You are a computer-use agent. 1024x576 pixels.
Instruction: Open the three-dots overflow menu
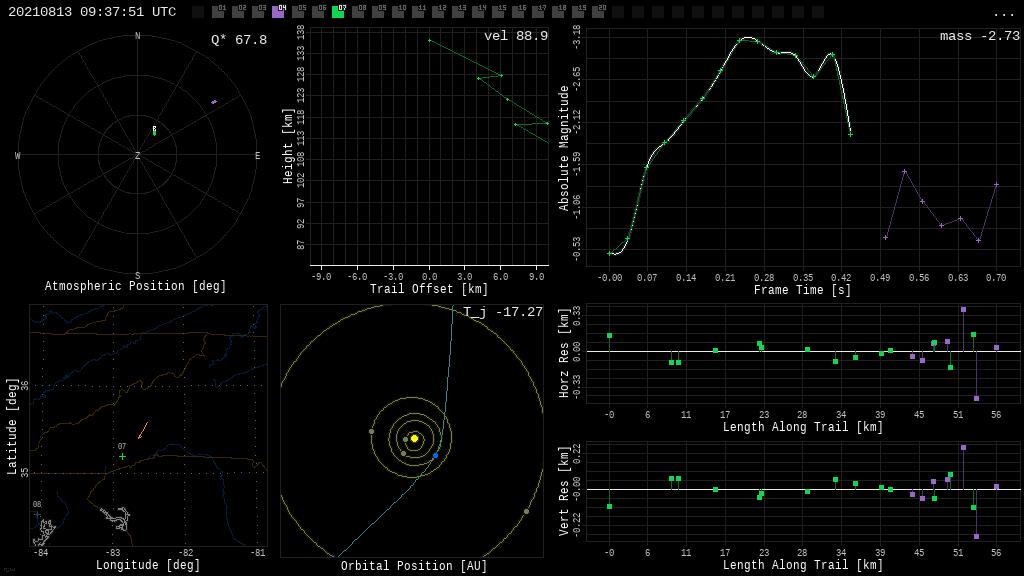pos(1003,13)
